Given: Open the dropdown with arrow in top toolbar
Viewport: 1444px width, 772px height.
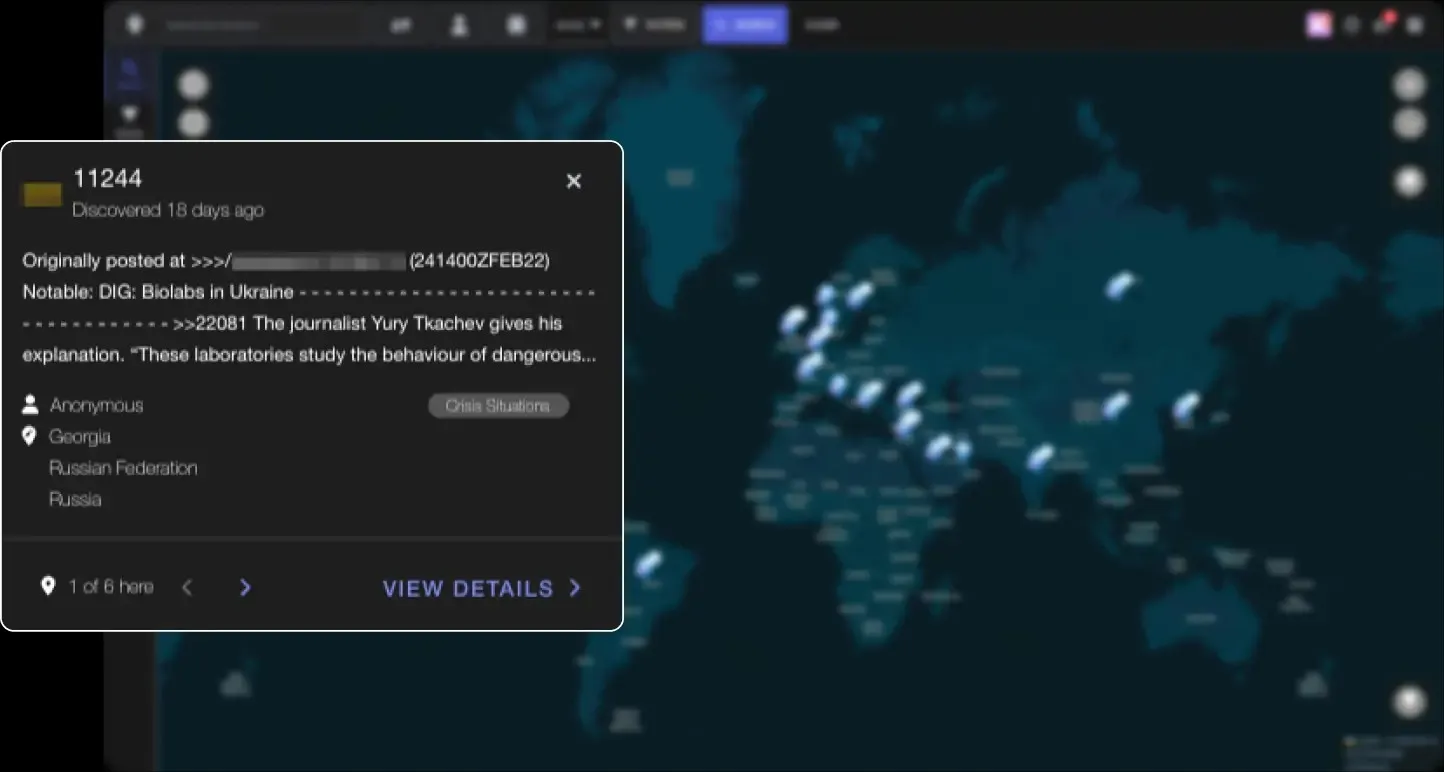Looking at the screenshot, I should (580, 25).
